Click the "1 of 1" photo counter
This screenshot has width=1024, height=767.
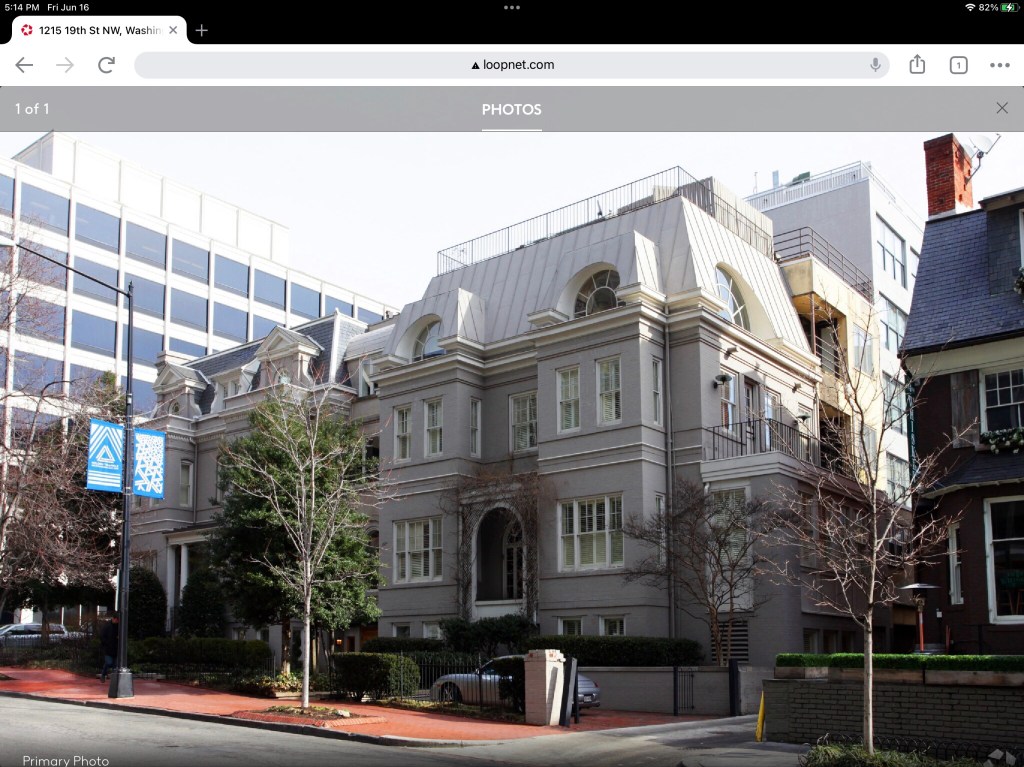coord(32,109)
